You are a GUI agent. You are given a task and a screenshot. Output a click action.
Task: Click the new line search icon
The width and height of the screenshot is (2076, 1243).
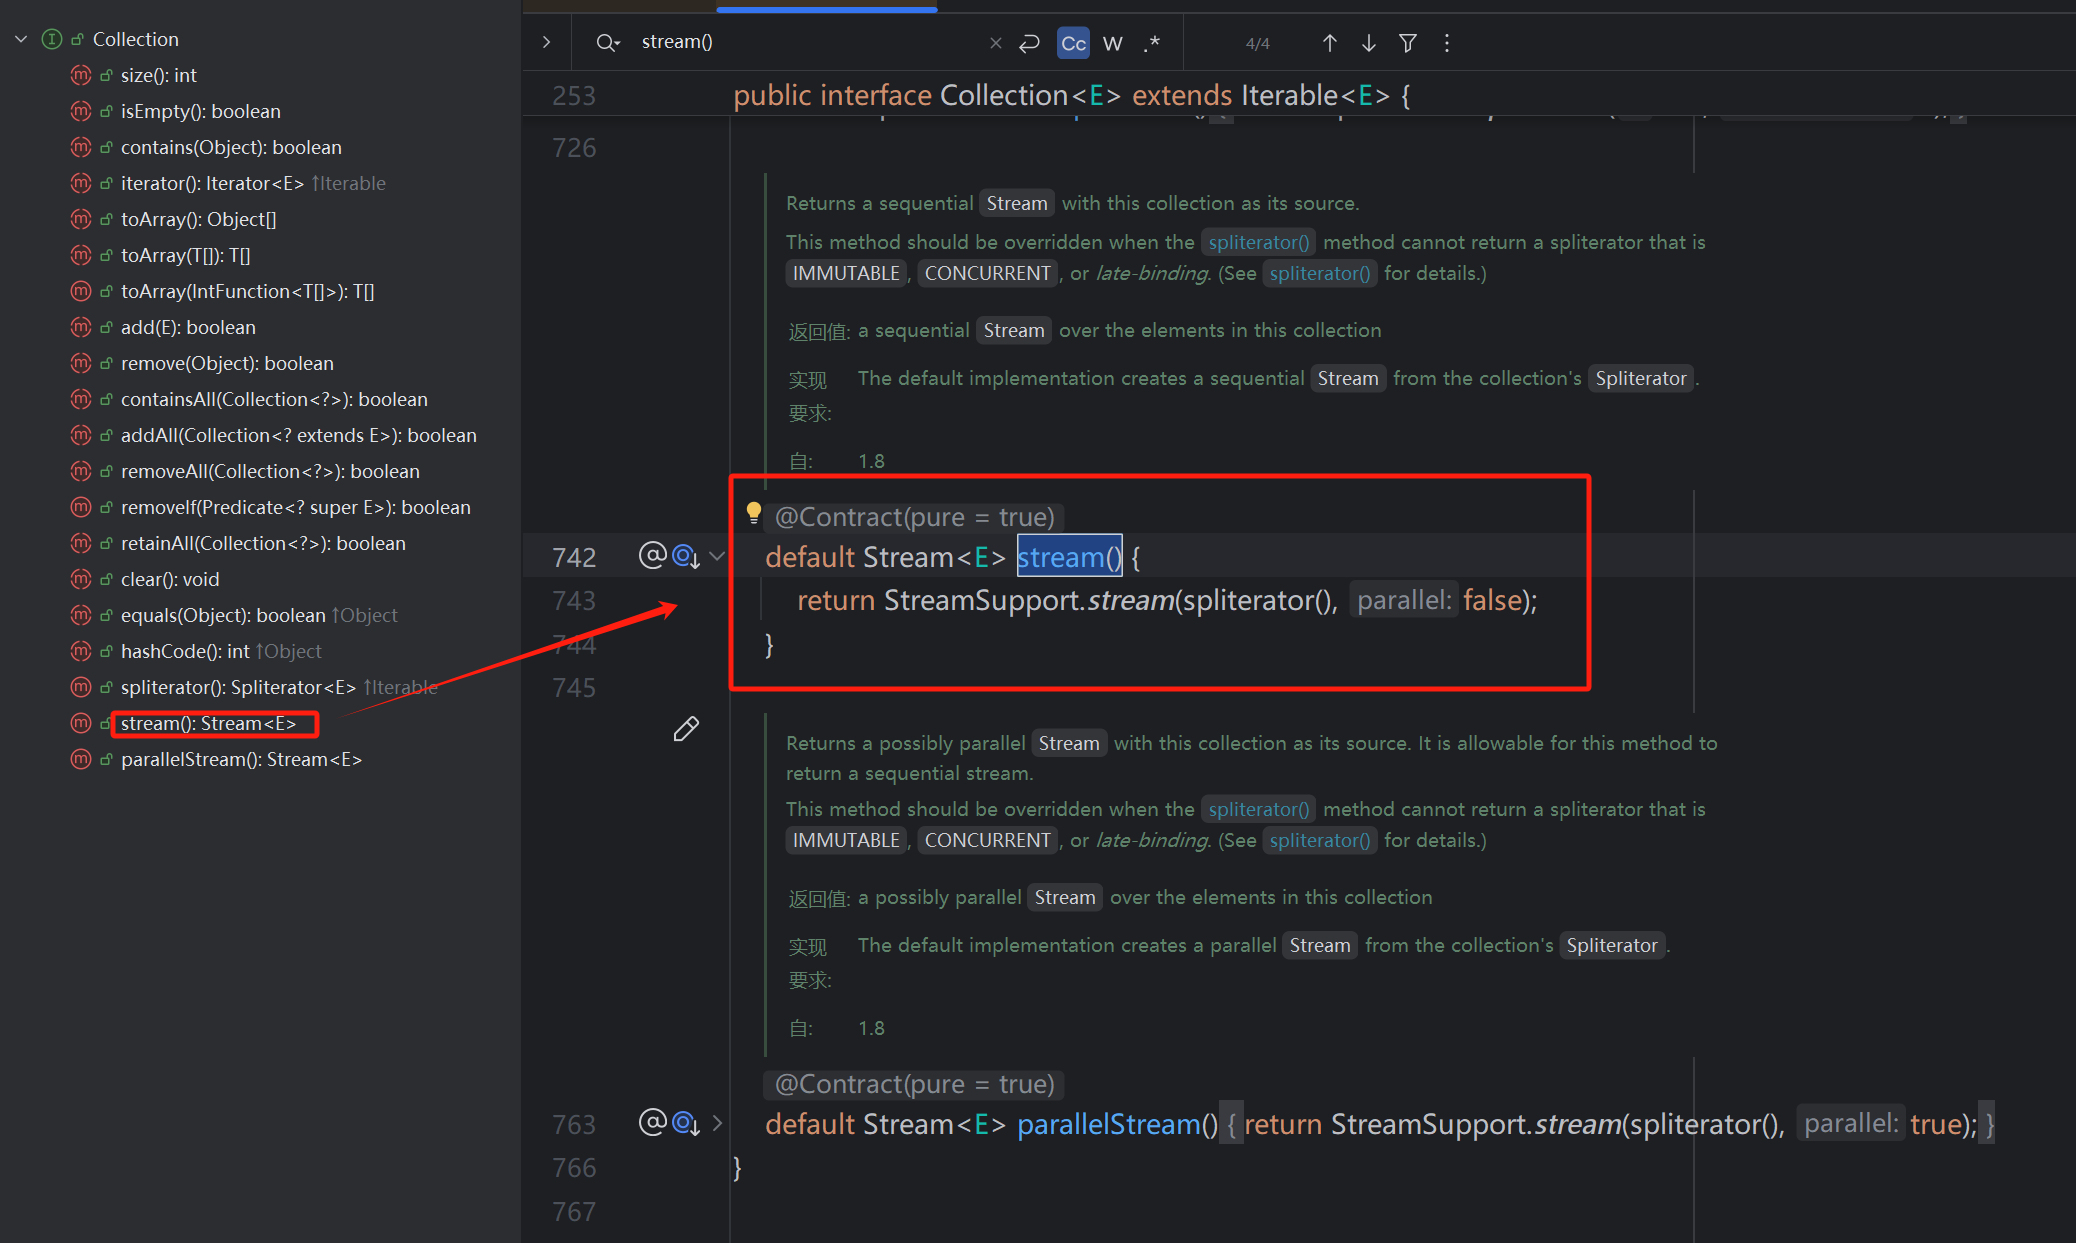pos(1029,43)
